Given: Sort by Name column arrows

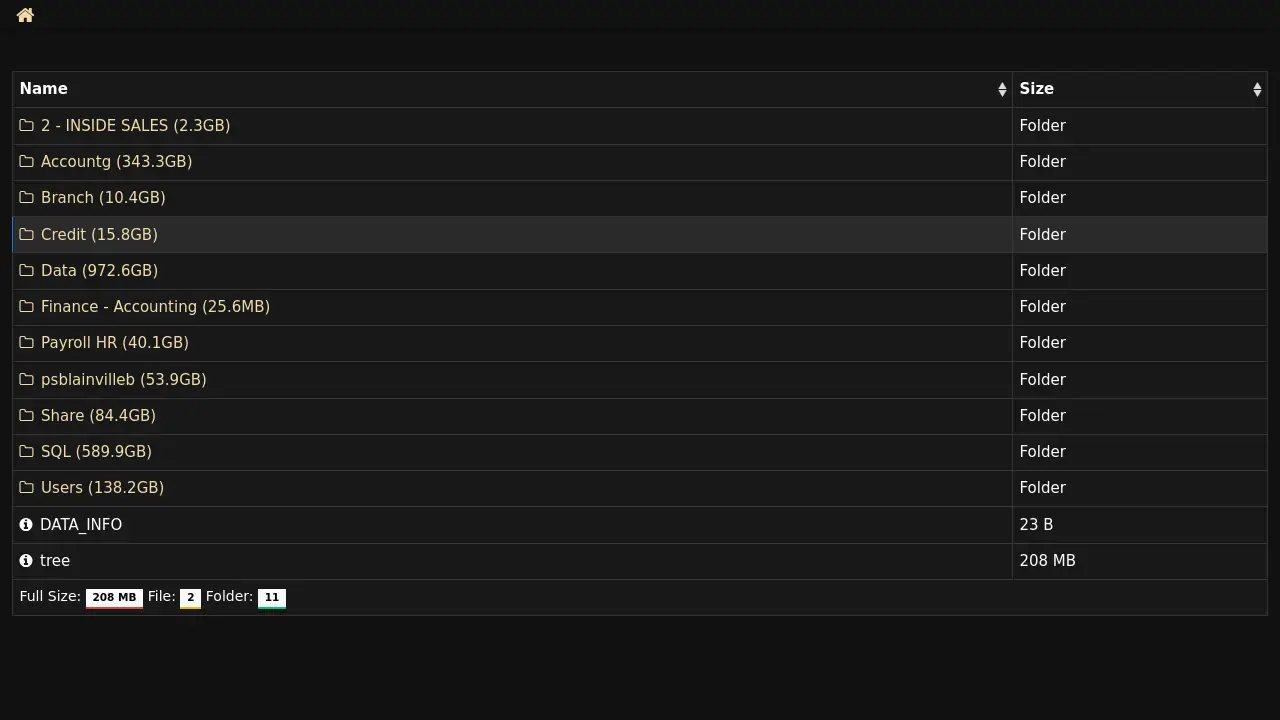Looking at the screenshot, I should pos(1002,89).
